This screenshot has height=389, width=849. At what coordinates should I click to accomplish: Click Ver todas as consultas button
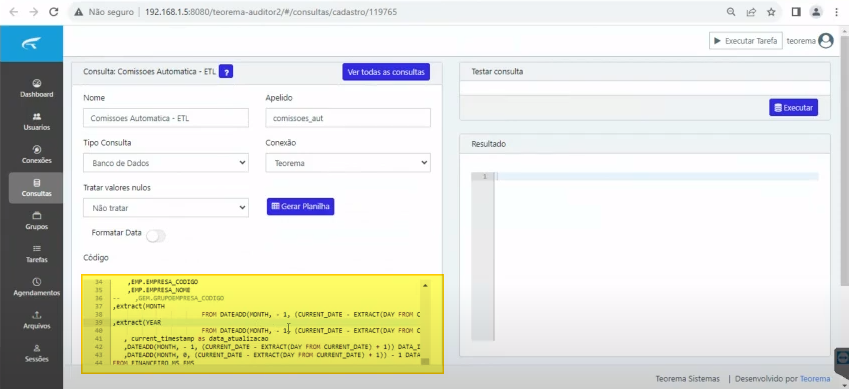coord(386,72)
